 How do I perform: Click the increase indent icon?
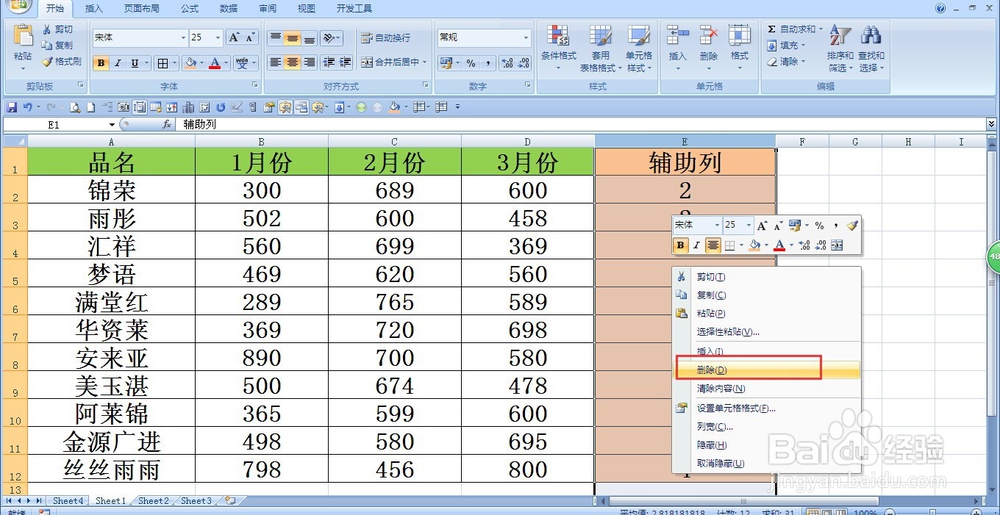[345, 62]
